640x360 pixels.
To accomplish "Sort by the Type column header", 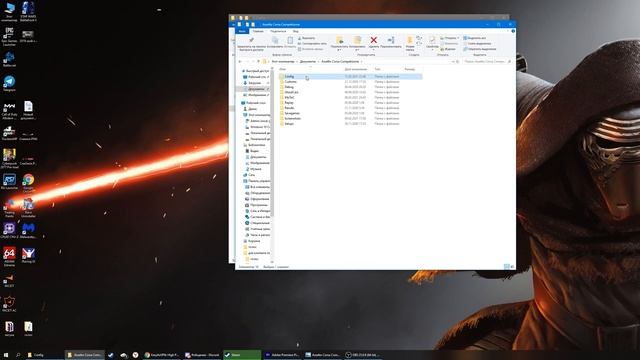I will 377,69.
